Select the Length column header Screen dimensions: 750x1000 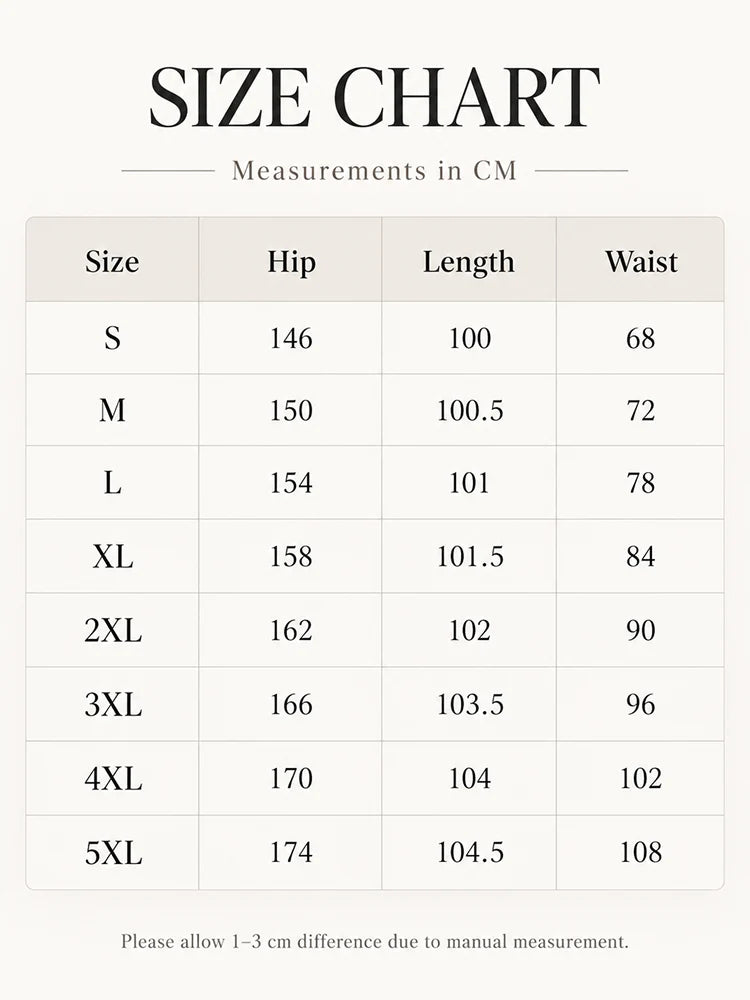[469, 263]
